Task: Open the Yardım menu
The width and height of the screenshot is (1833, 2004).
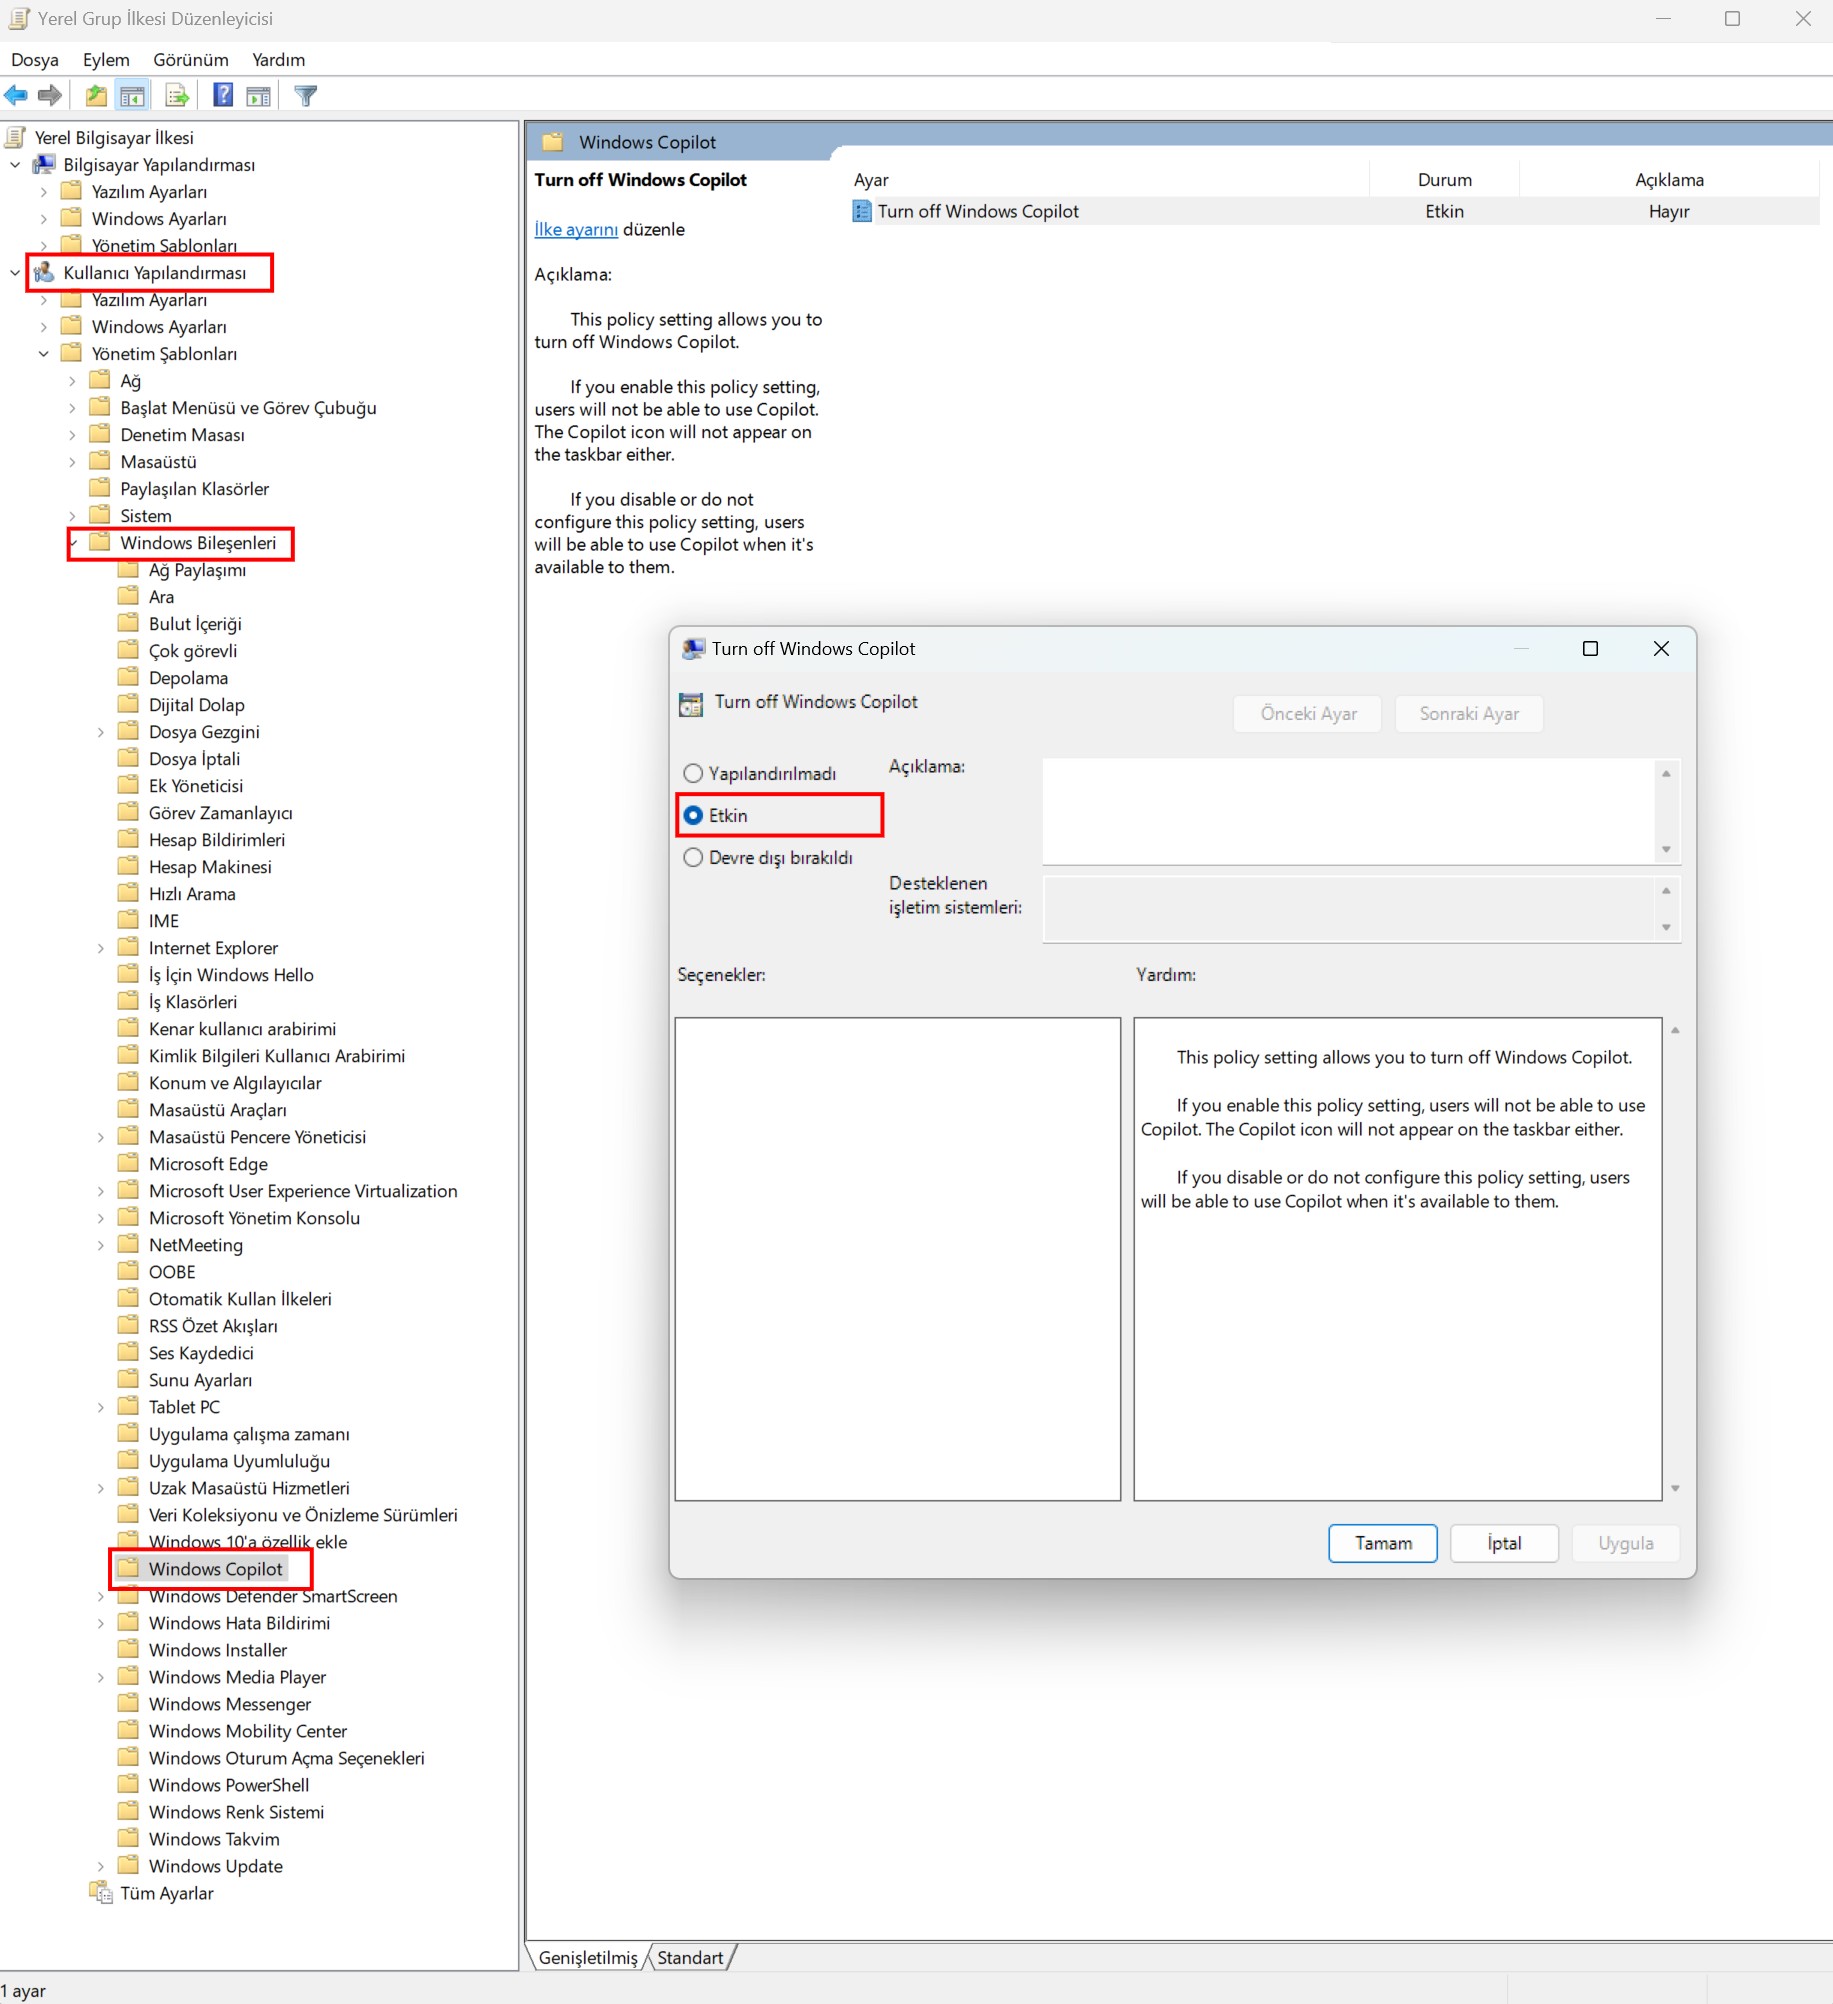Action: coord(278,60)
